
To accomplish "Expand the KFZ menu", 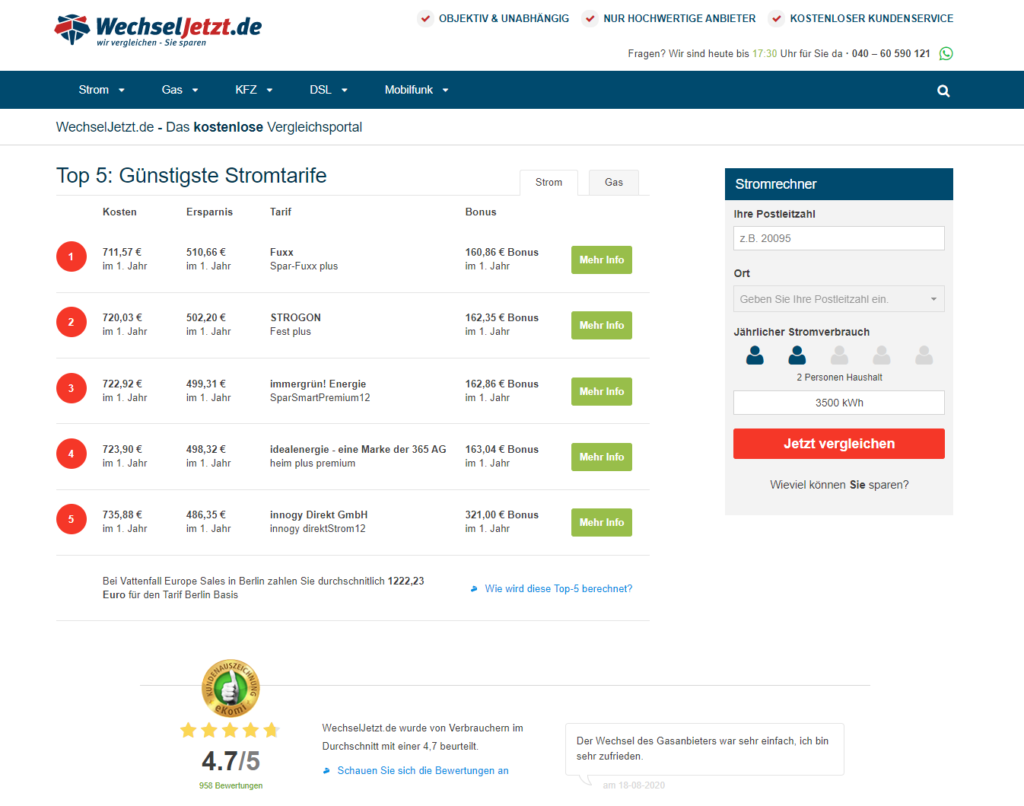I will tap(253, 90).
